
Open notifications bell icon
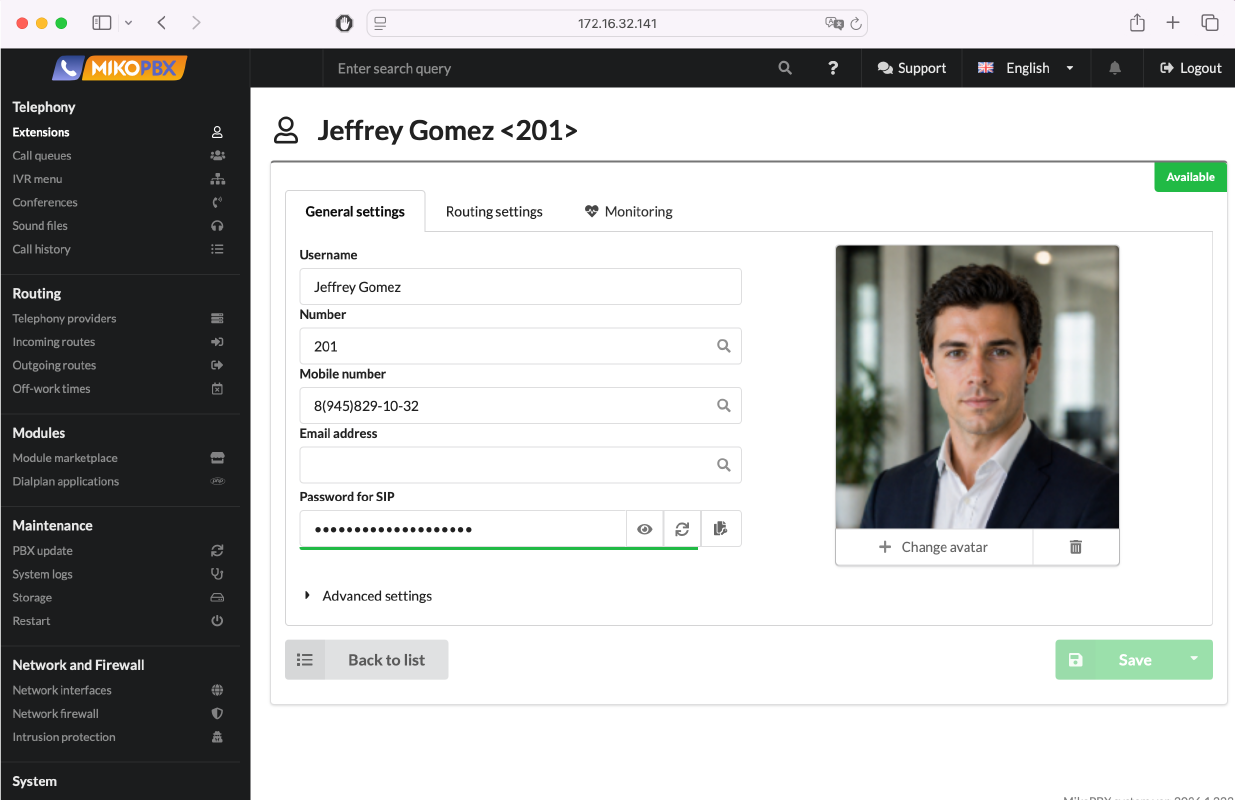click(1115, 68)
